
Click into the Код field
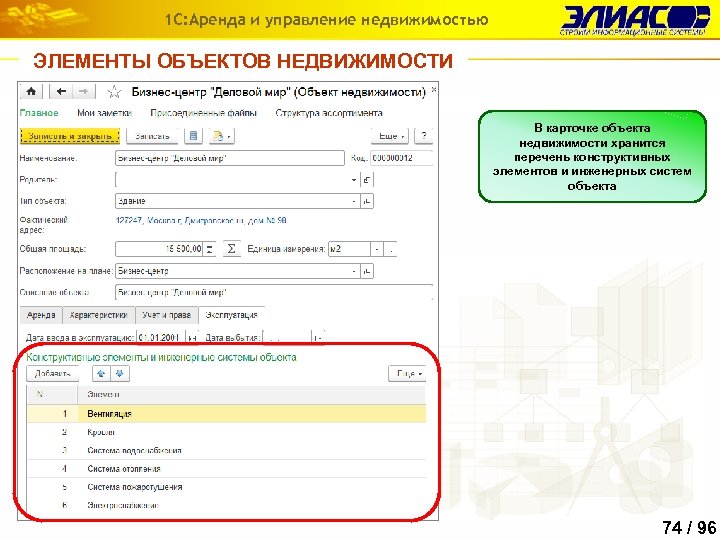click(401, 158)
